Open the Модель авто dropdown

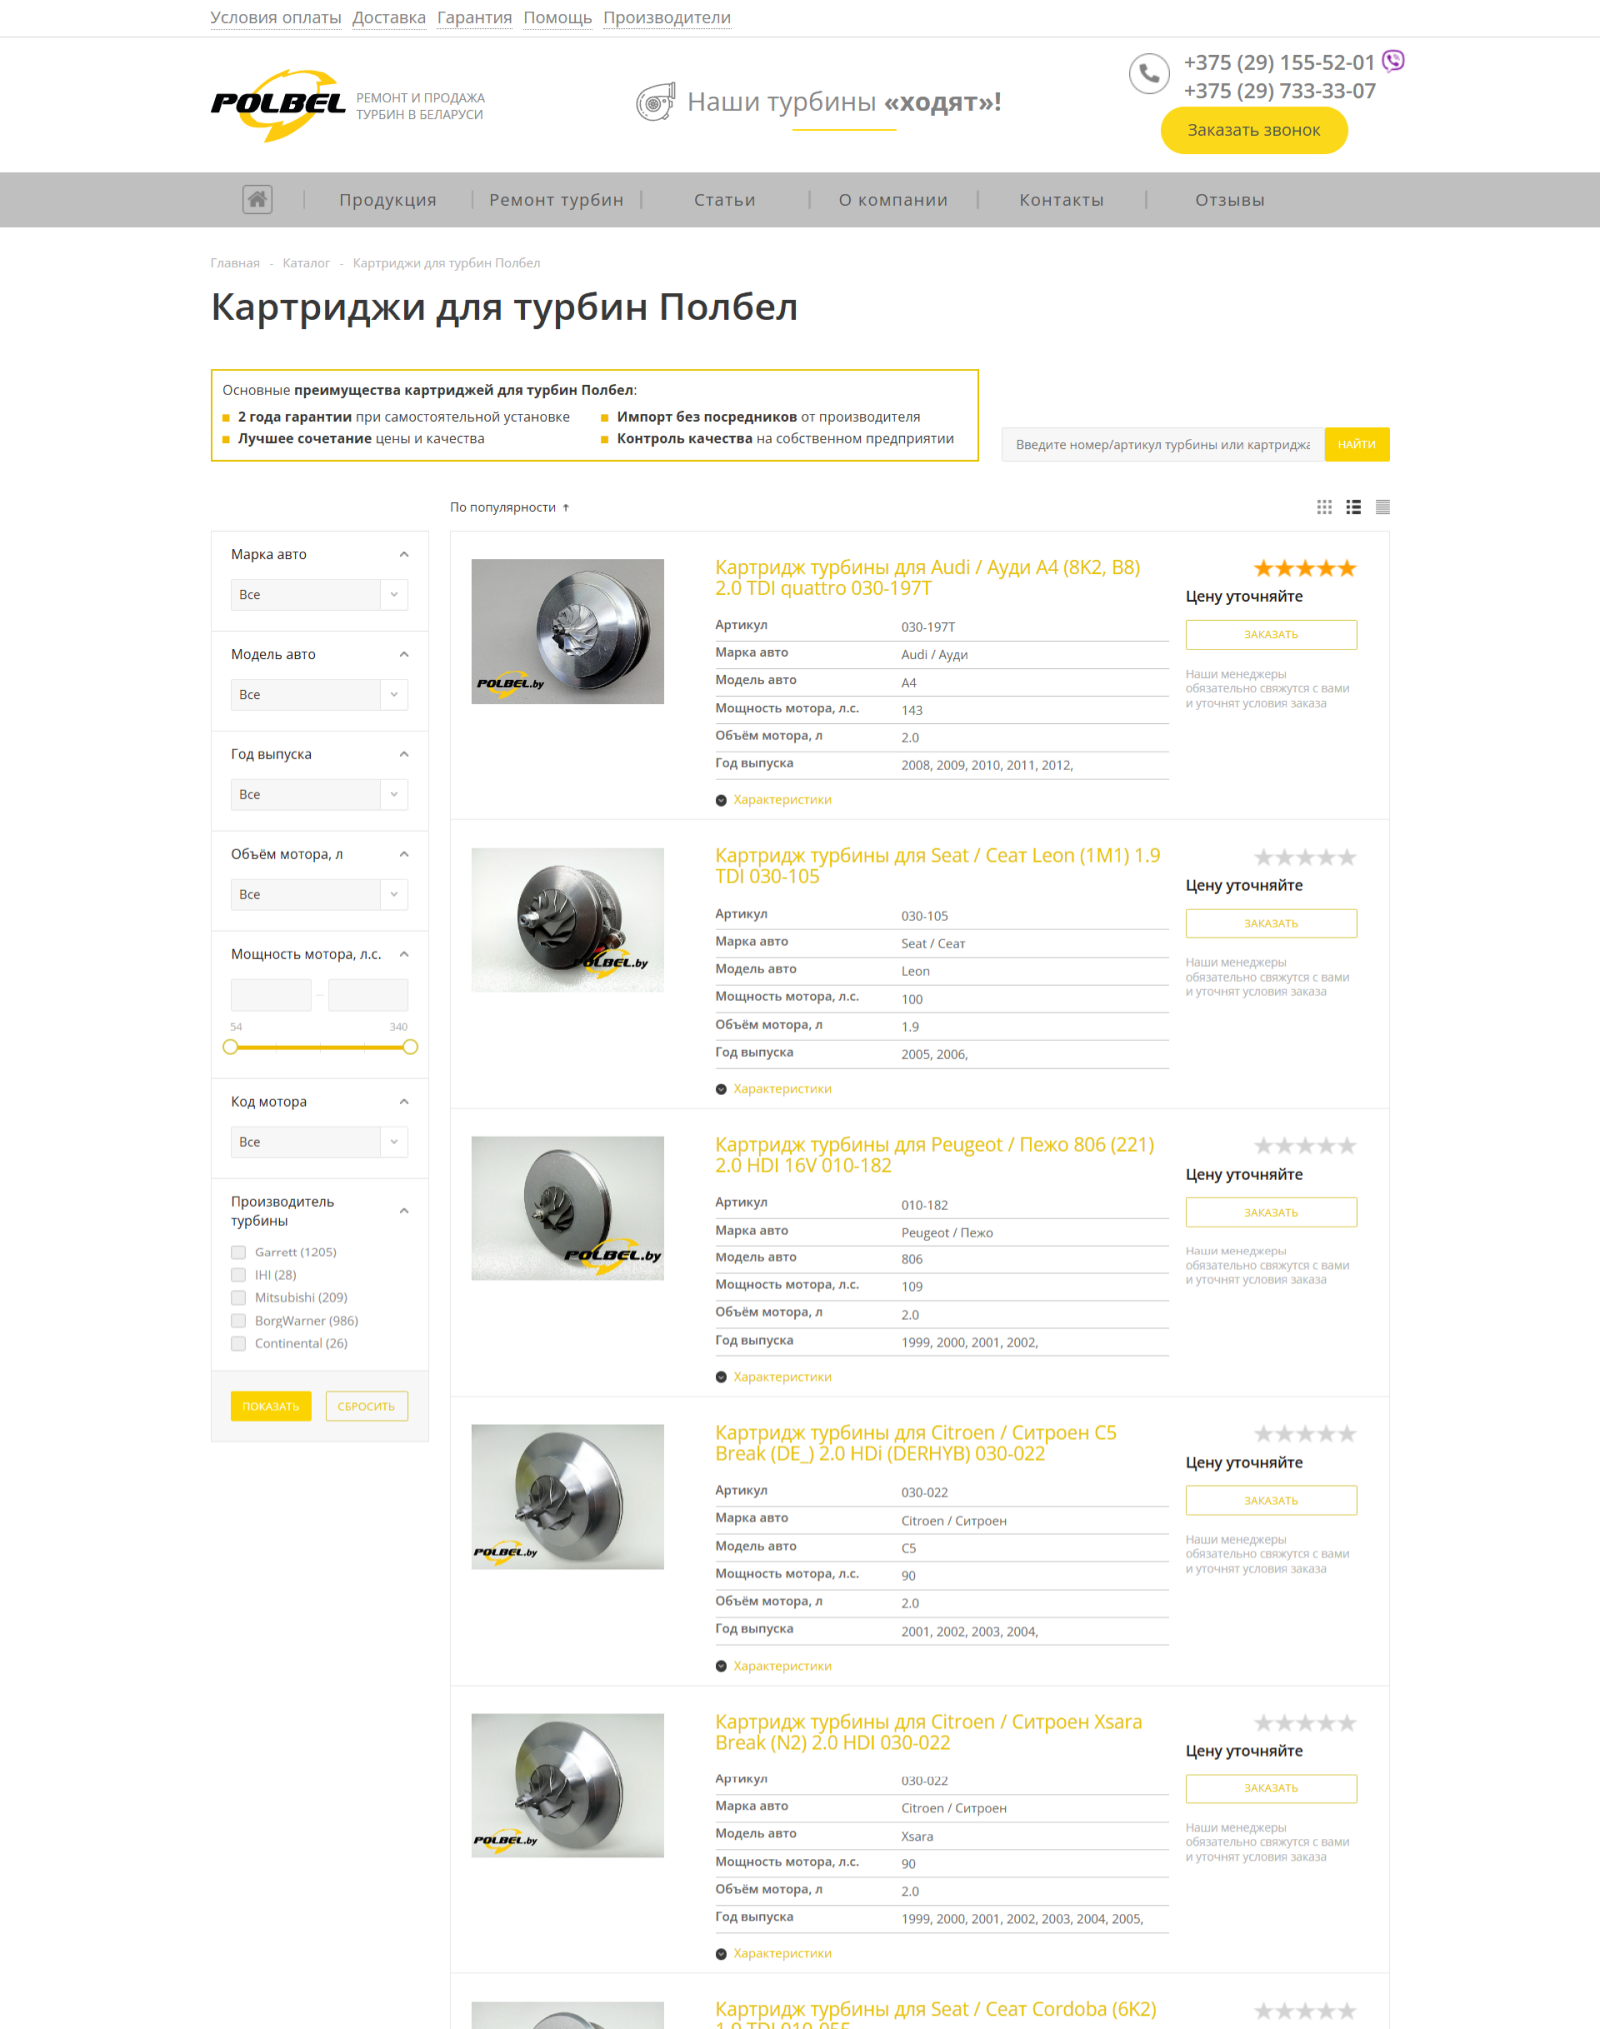point(319,694)
